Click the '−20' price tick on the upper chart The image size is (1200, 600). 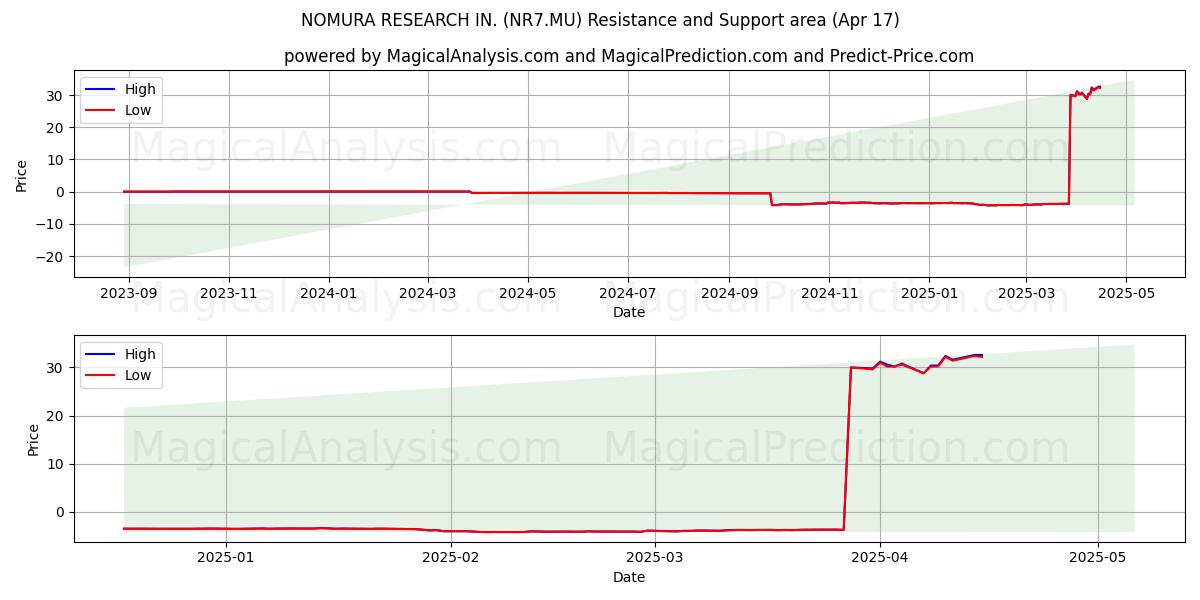52,257
